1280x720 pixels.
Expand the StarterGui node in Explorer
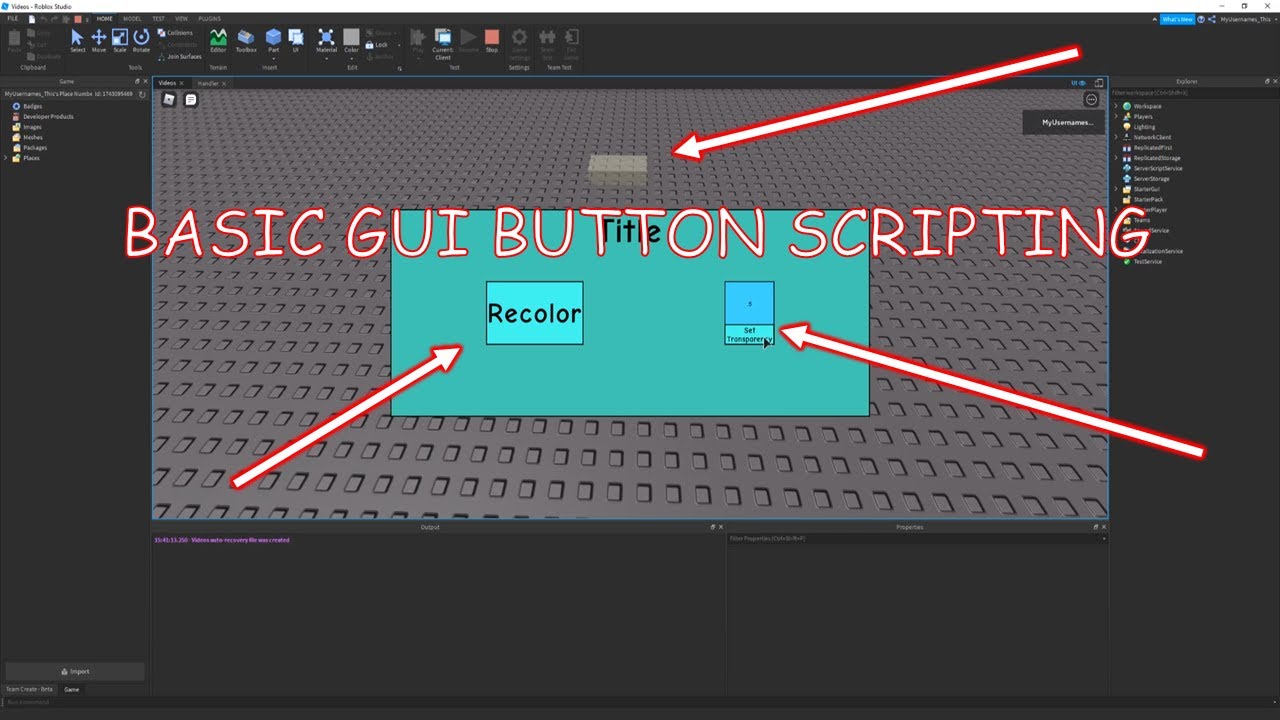click(1117, 189)
